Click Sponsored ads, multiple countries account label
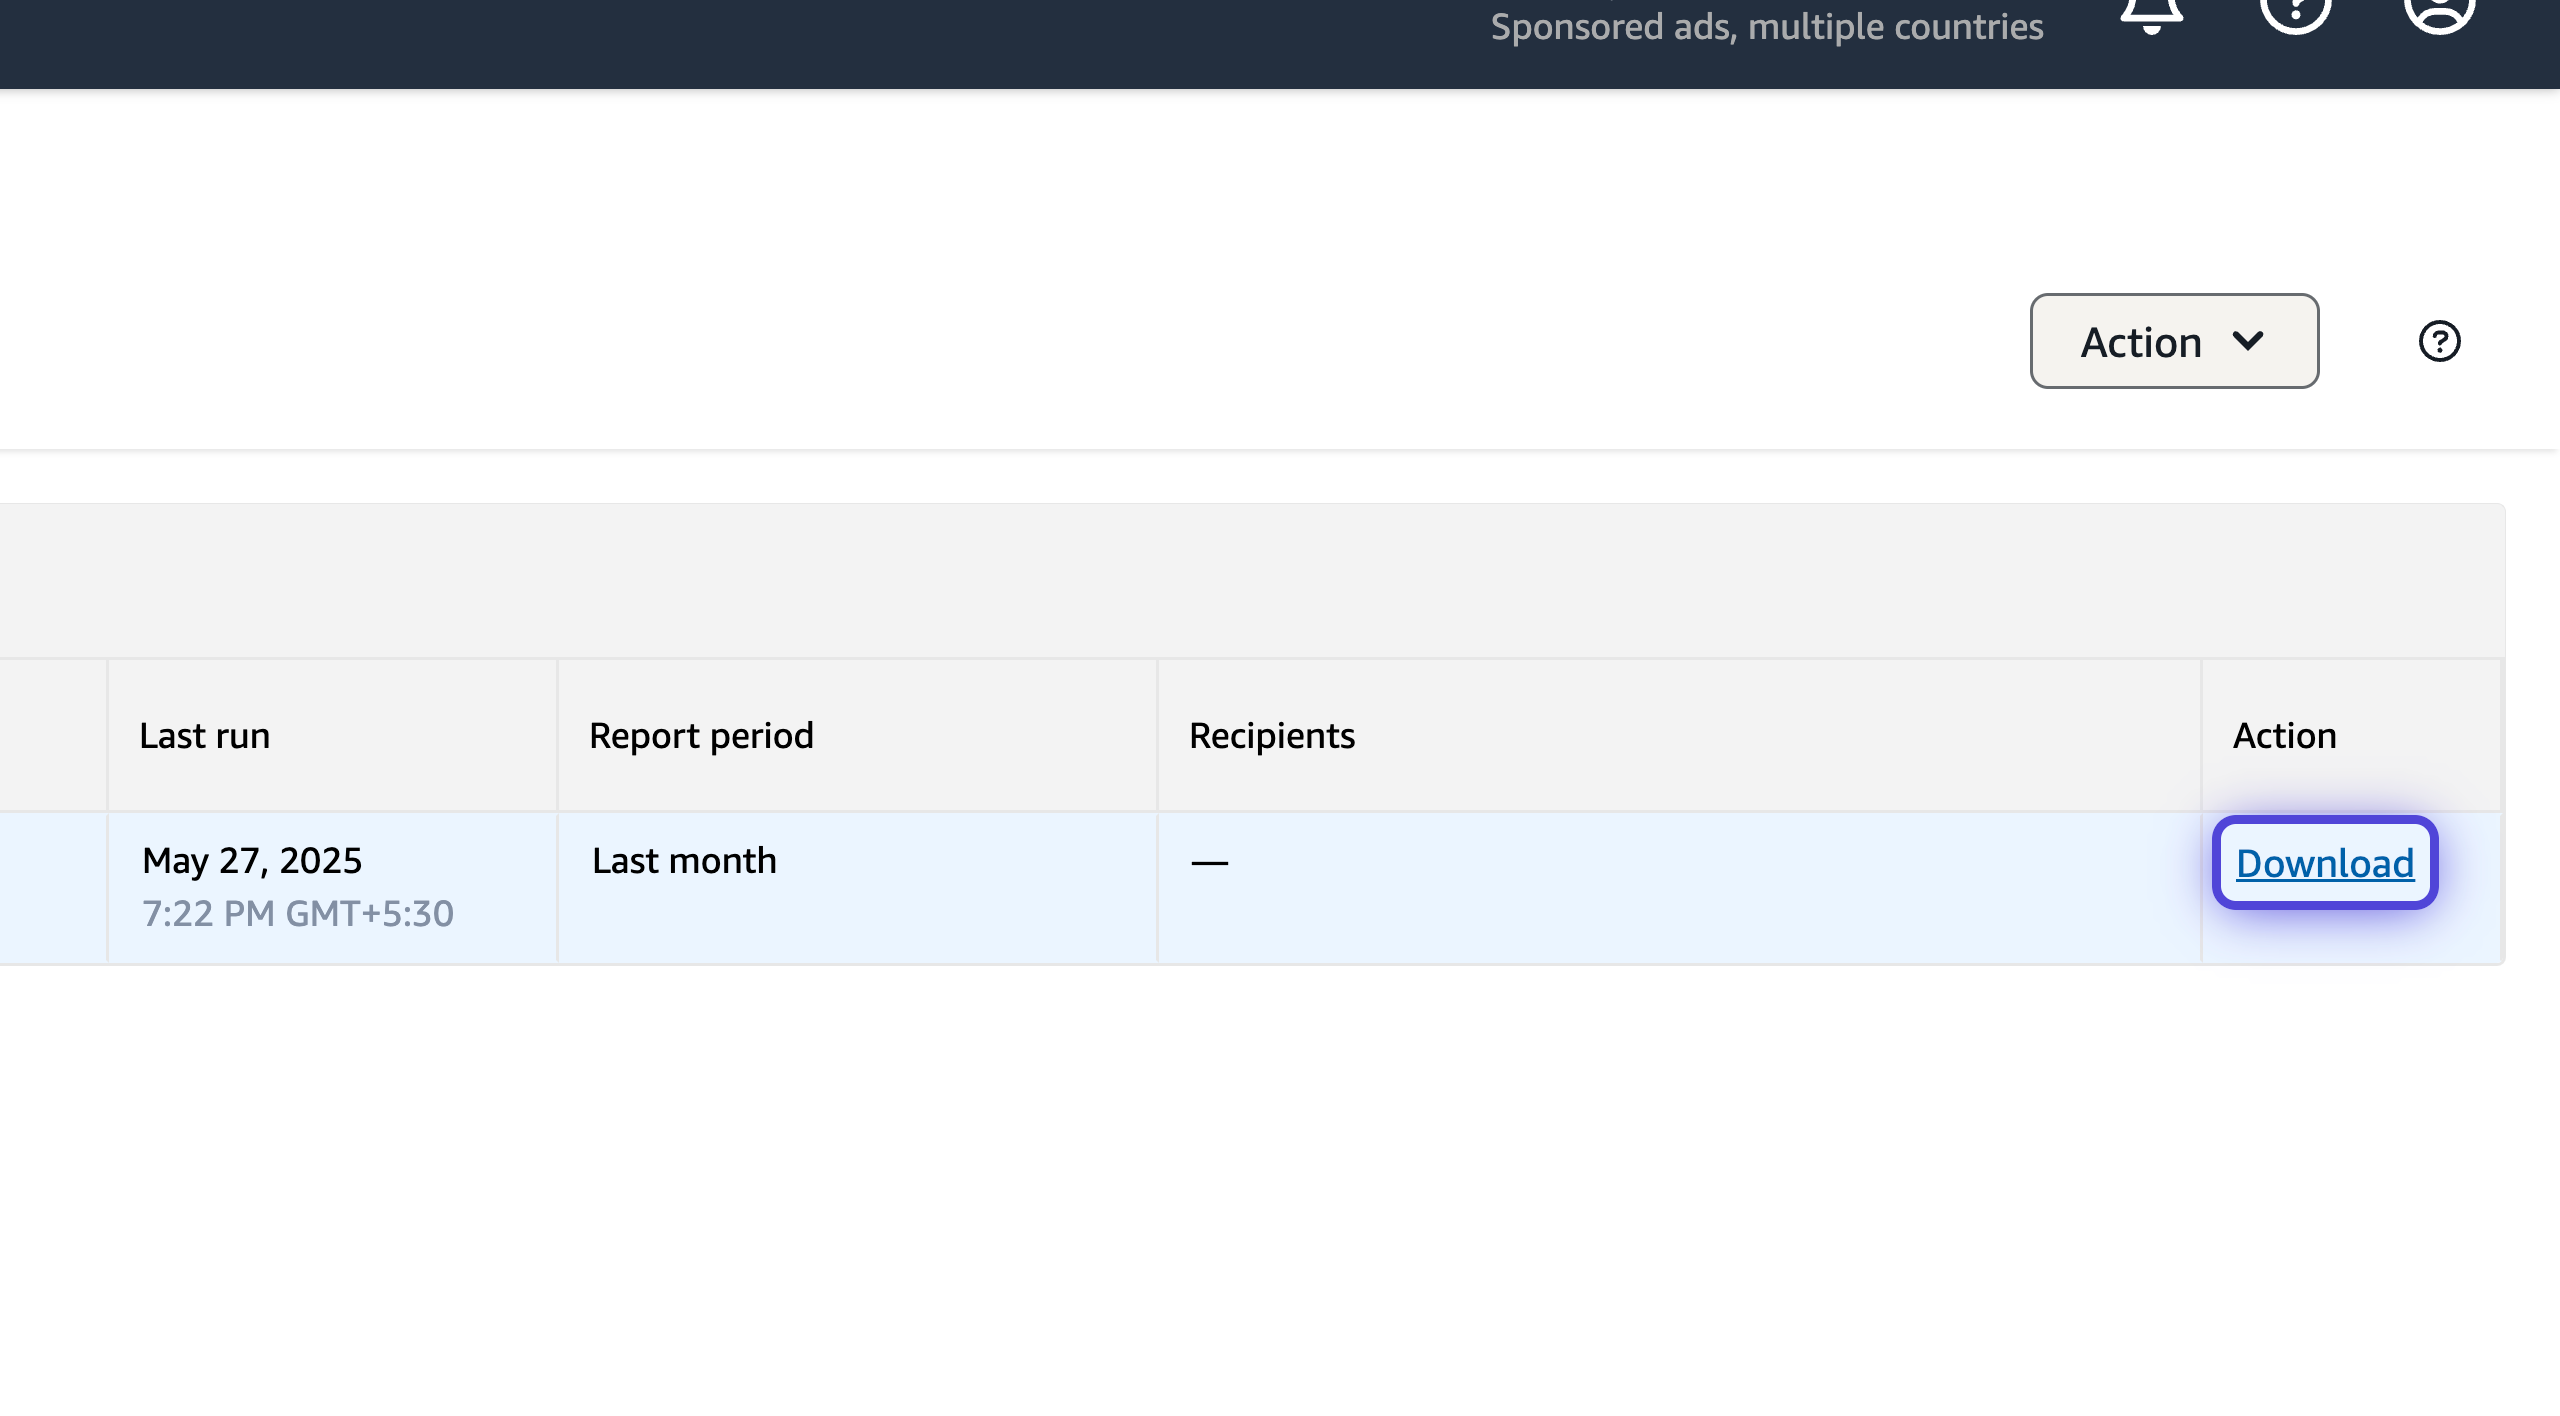 click(x=1767, y=26)
